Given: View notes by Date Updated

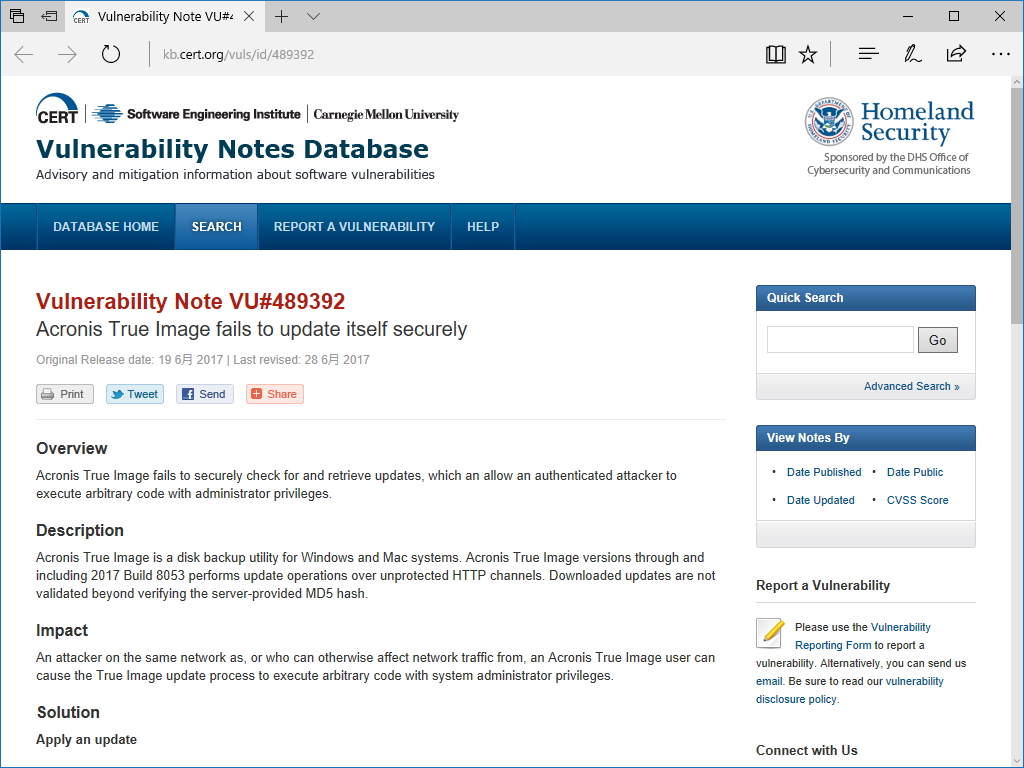Looking at the screenshot, I should click(820, 500).
